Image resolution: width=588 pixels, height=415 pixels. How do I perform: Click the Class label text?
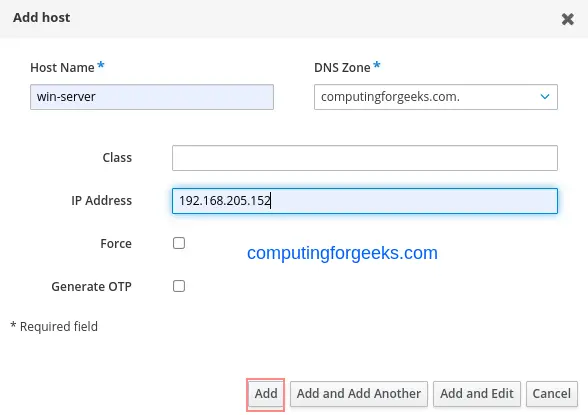click(117, 157)
